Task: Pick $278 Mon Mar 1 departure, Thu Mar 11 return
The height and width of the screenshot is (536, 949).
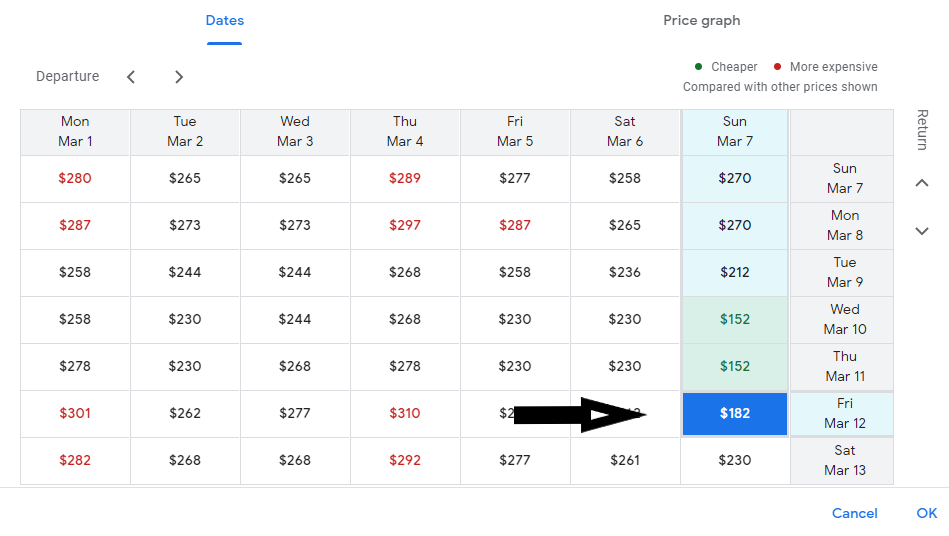Action: point(75,366)
